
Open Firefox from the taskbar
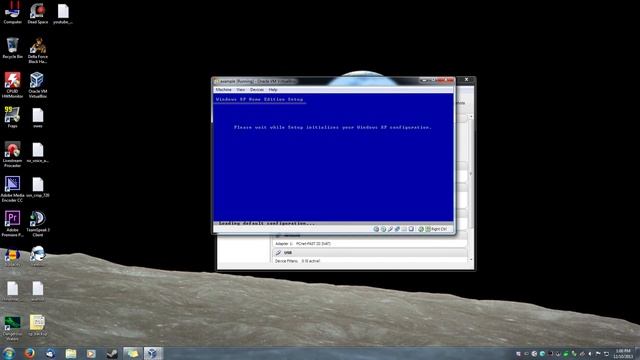point(29,353)
